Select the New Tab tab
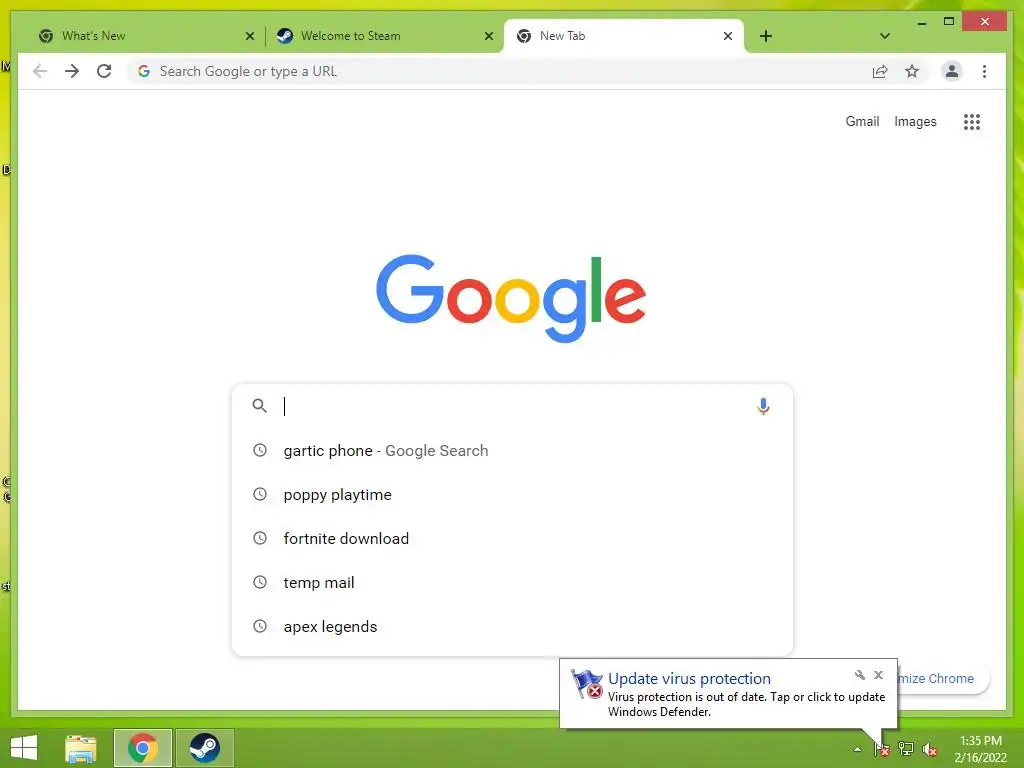This screenshot has height=768, width=1024. point(624,36)
